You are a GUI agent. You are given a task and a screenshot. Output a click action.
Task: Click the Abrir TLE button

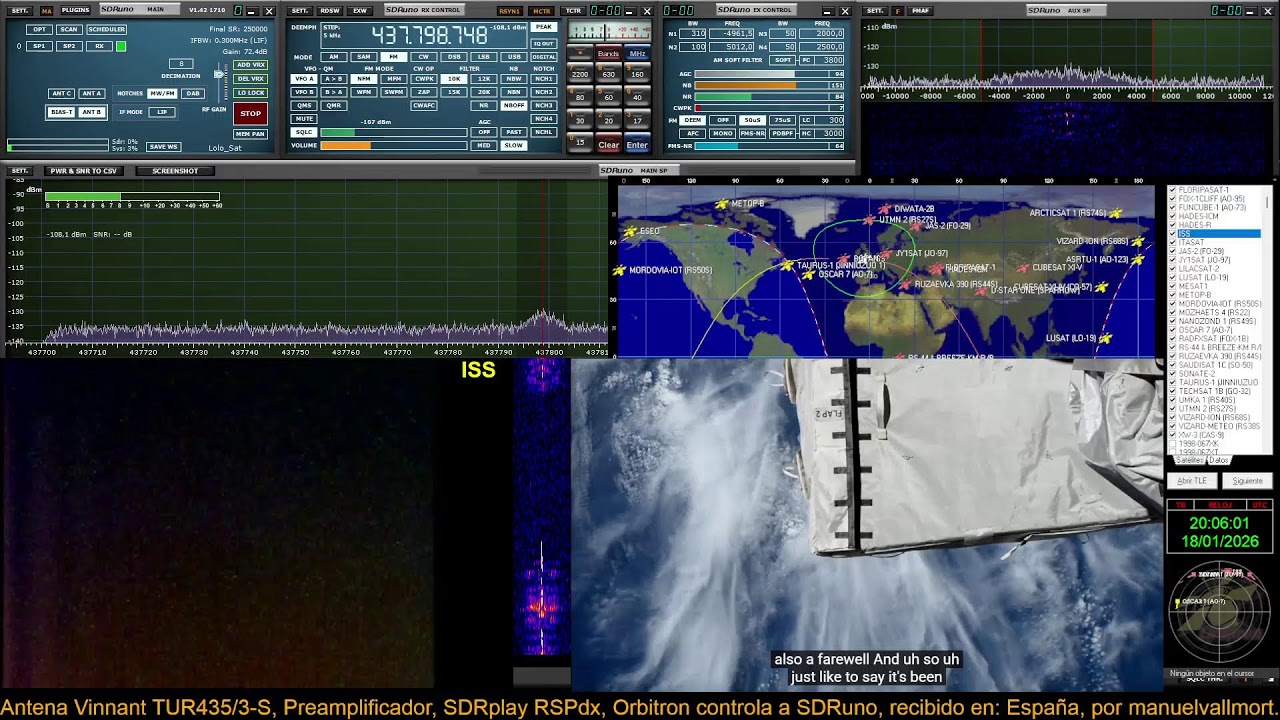coord(1192,481)
